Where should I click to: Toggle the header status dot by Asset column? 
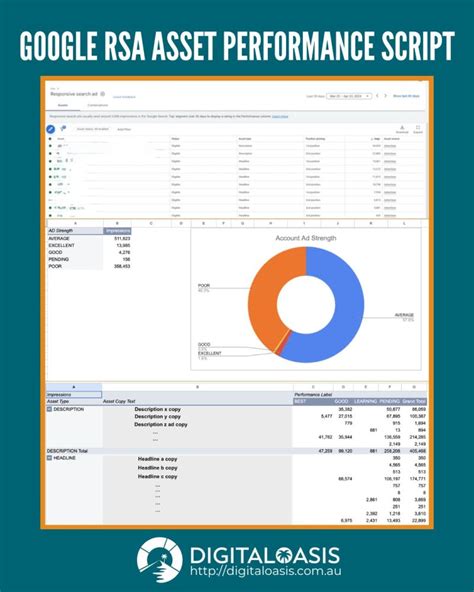pyautogui.click(x=50, y=139)
